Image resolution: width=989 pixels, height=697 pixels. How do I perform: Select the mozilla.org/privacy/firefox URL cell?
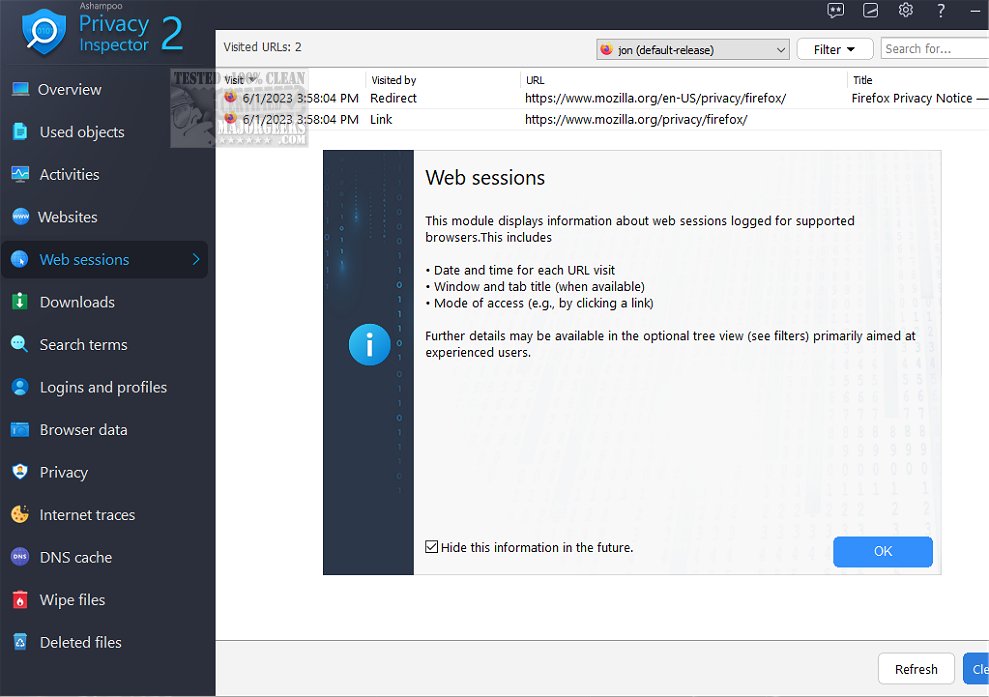[636, 119]
